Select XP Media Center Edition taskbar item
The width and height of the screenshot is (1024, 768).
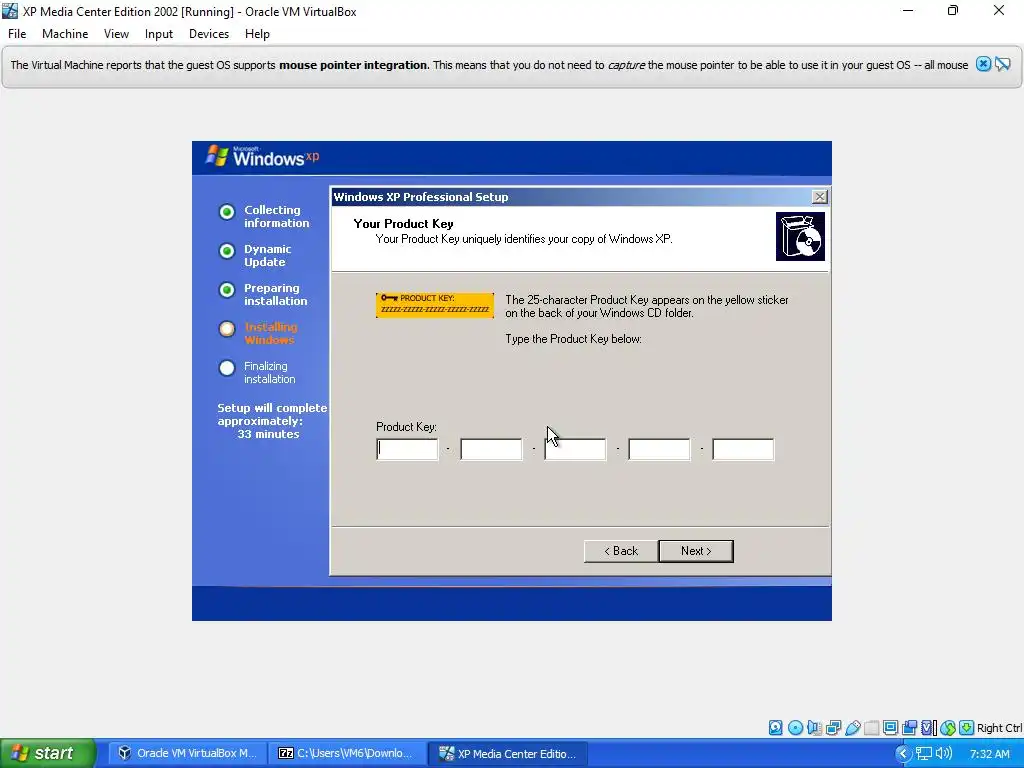[x=508, y=754]
